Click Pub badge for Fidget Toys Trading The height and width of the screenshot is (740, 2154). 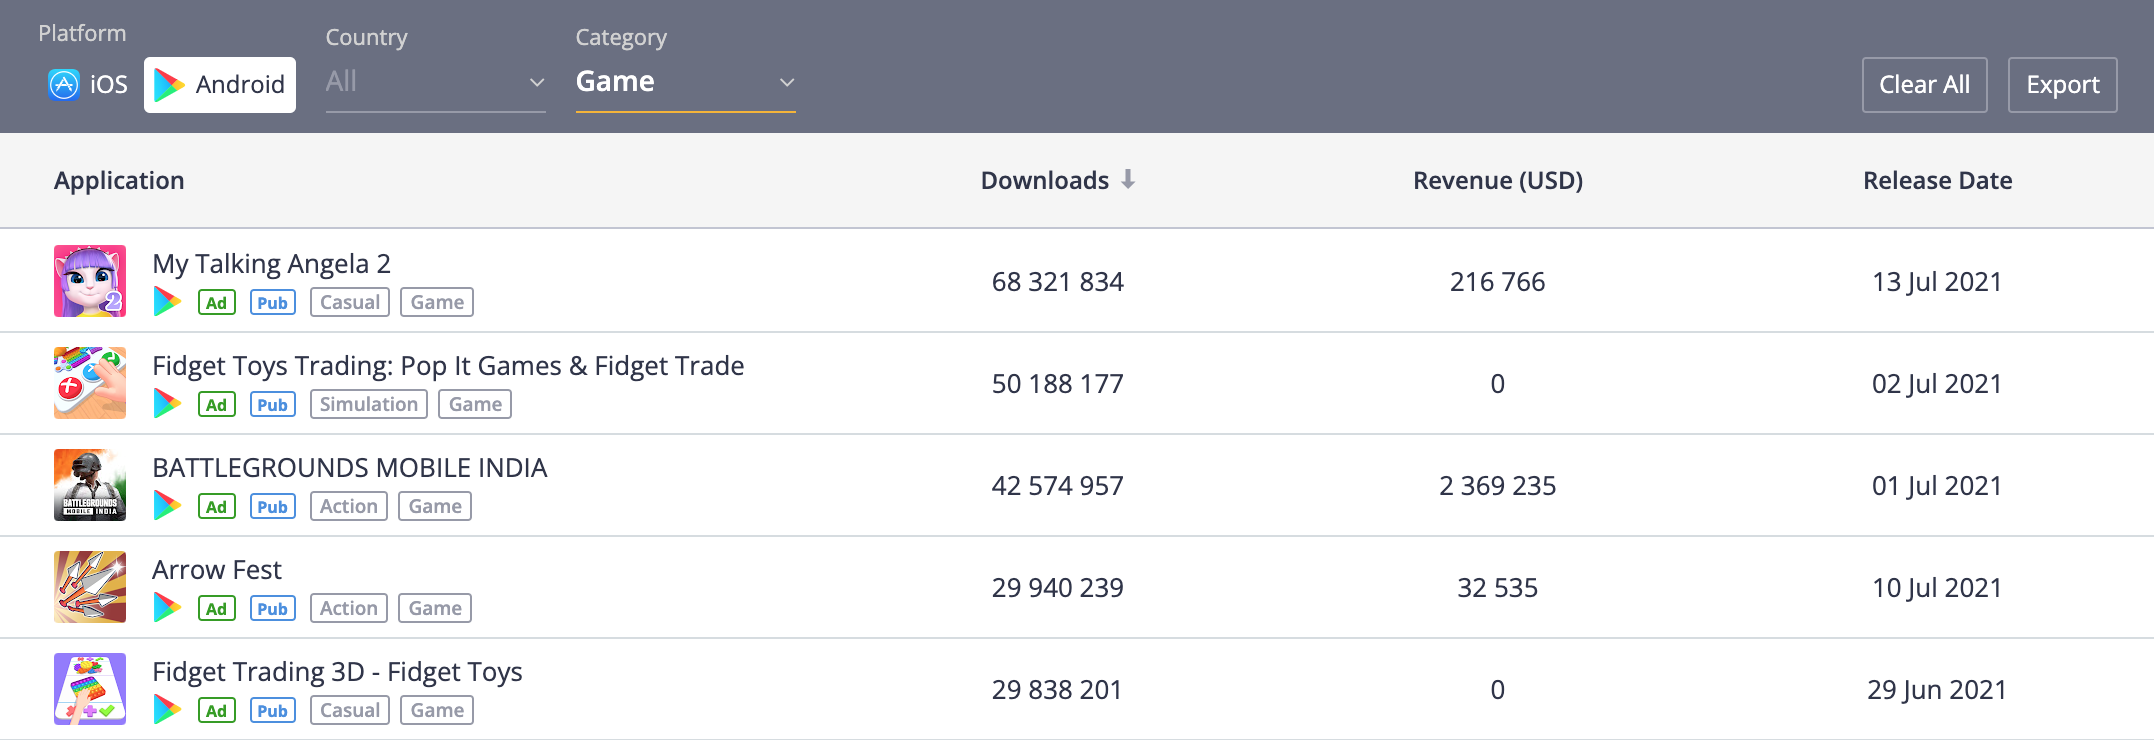[x=273, y=404]
